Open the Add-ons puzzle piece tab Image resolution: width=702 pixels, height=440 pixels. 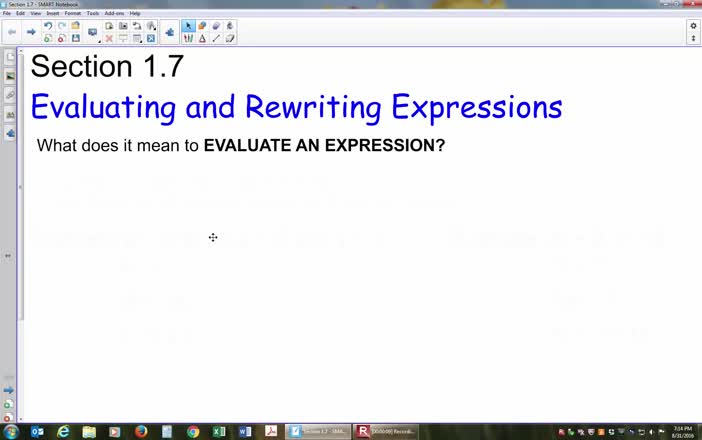10,132
